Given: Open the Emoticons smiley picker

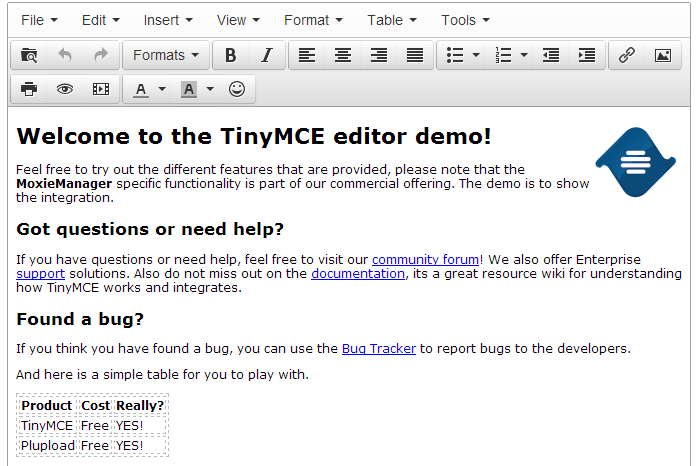Looking at the screenshot, I should pos(237,89).
